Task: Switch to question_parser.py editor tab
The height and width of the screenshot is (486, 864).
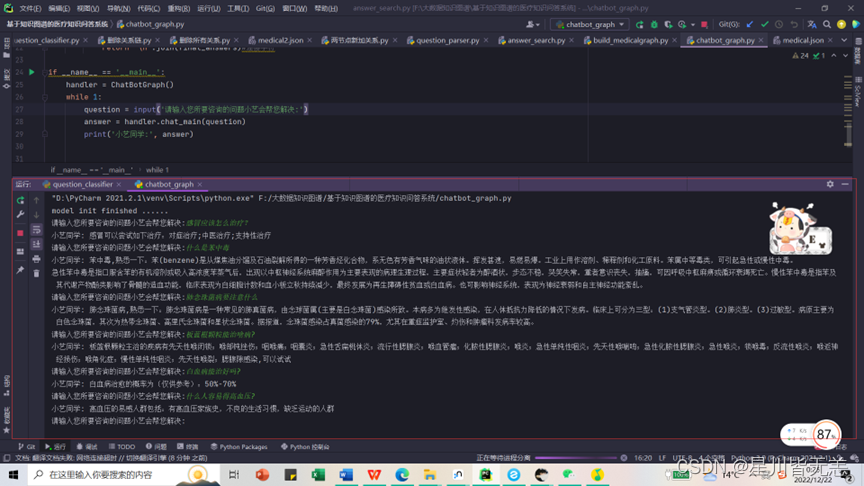Action: point(447,40)
